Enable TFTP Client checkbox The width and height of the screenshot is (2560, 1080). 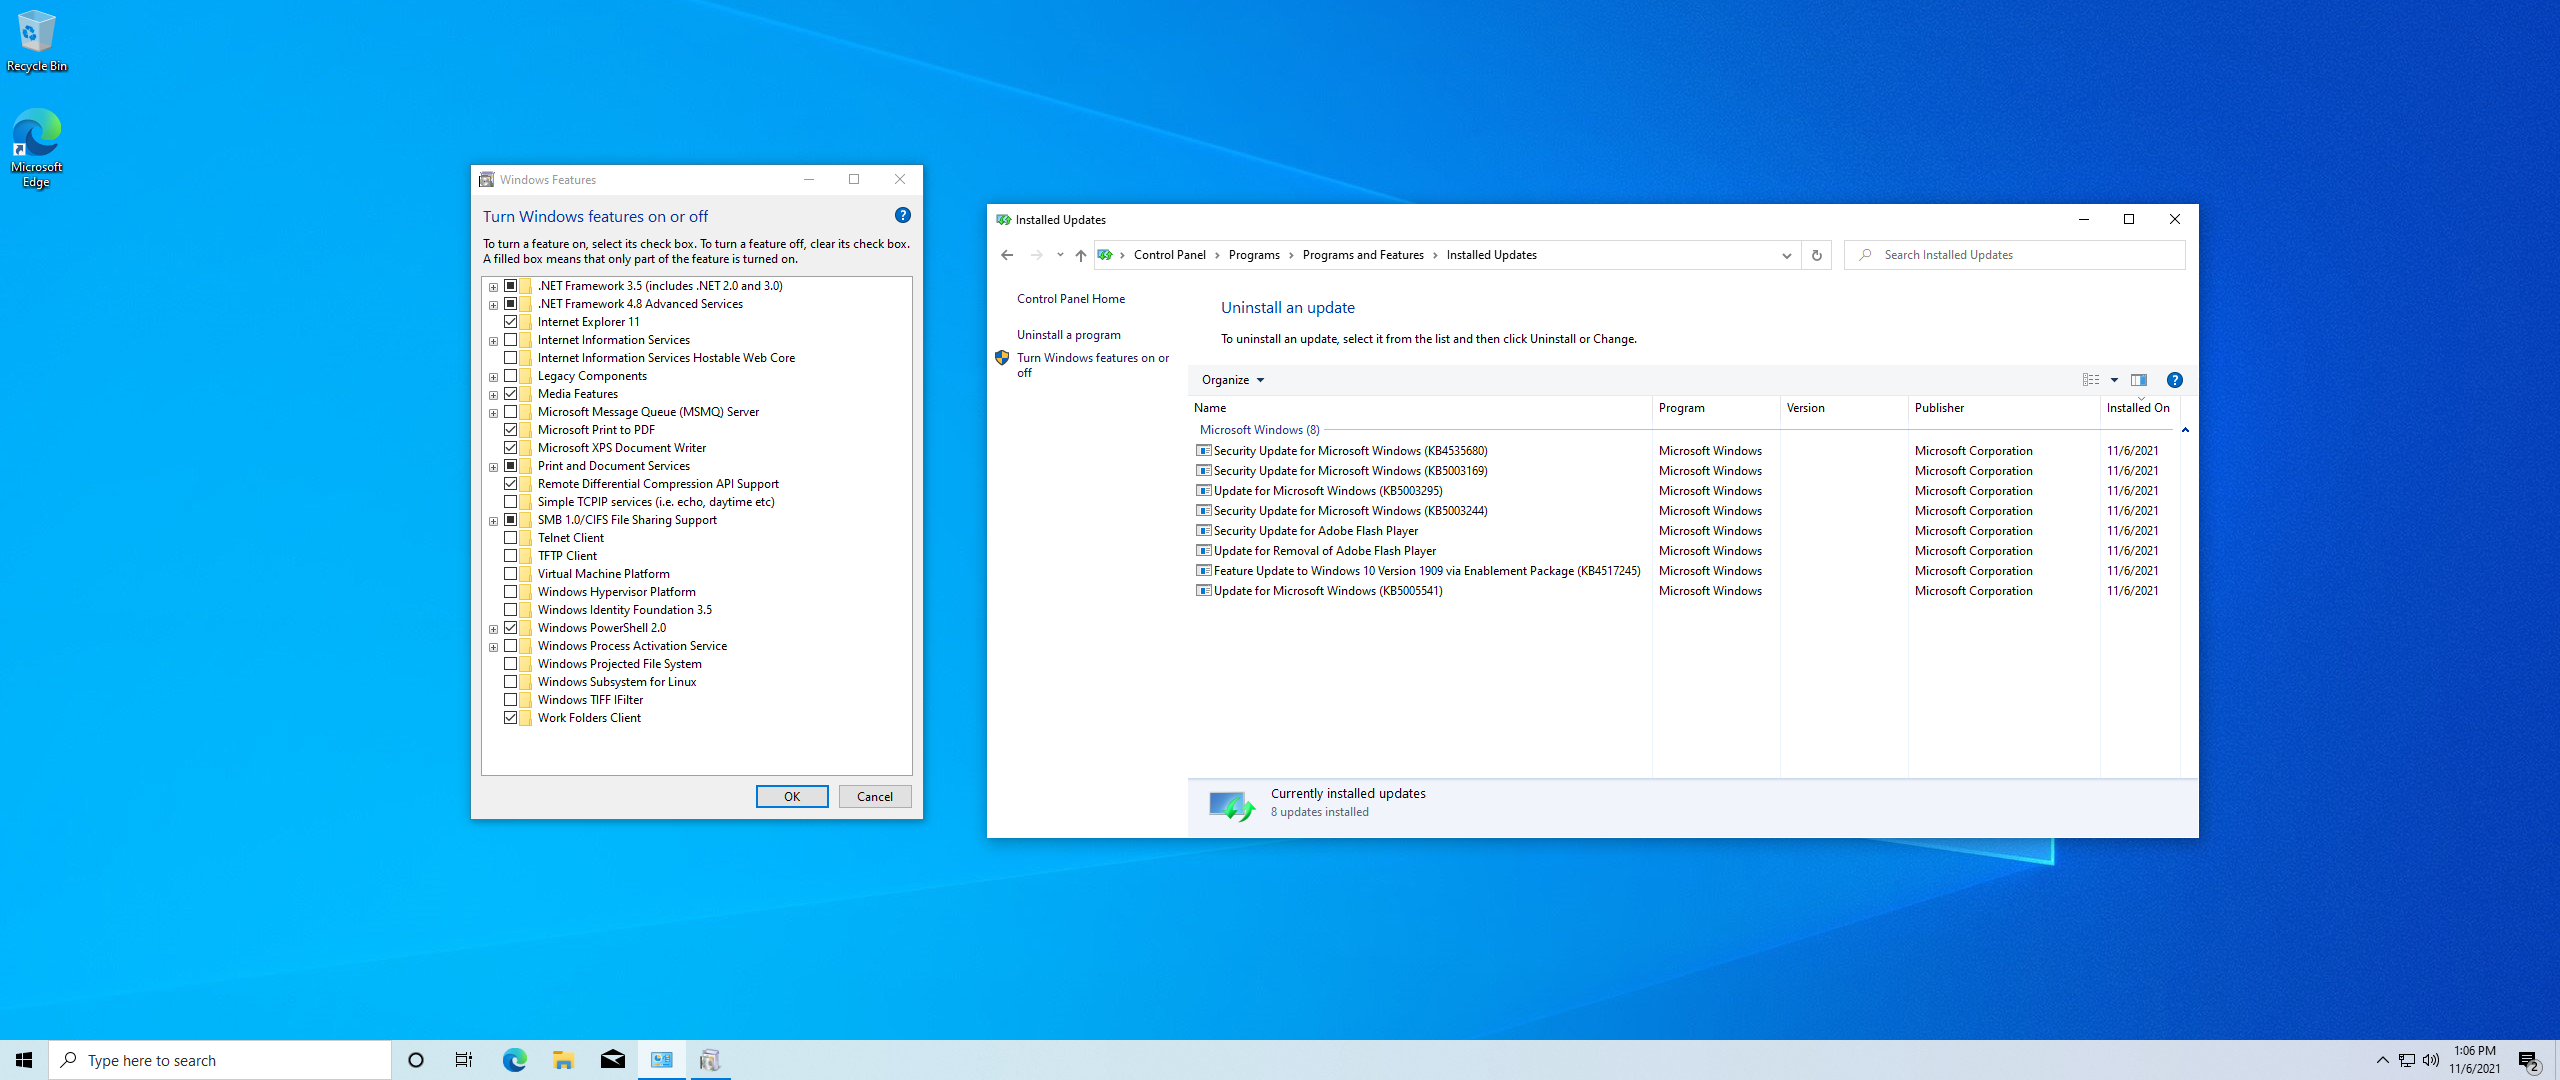pos(511,556)
